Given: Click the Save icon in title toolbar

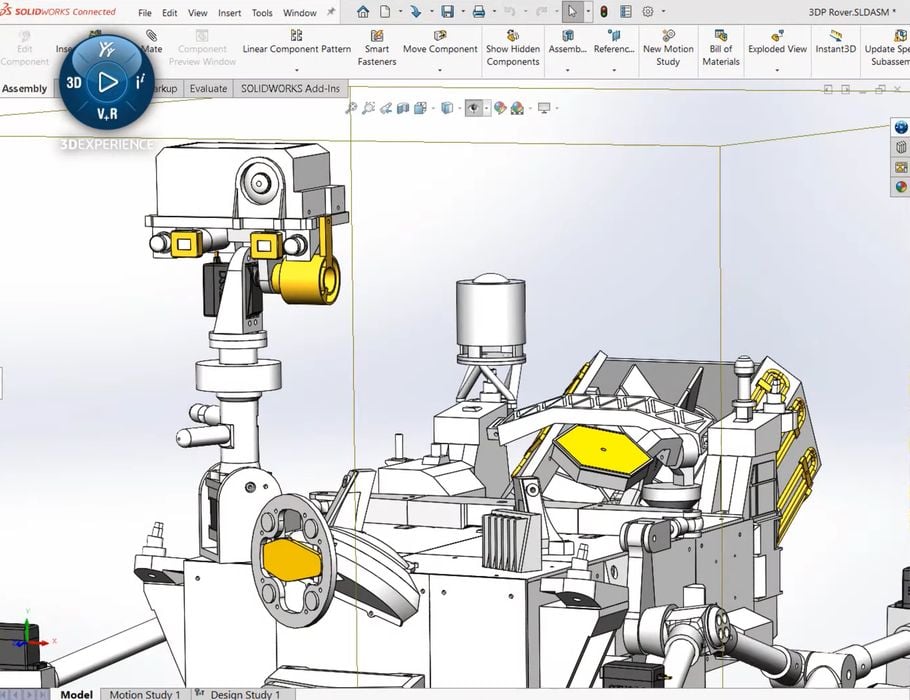Looking at the screenshot, I should [447, 12].
